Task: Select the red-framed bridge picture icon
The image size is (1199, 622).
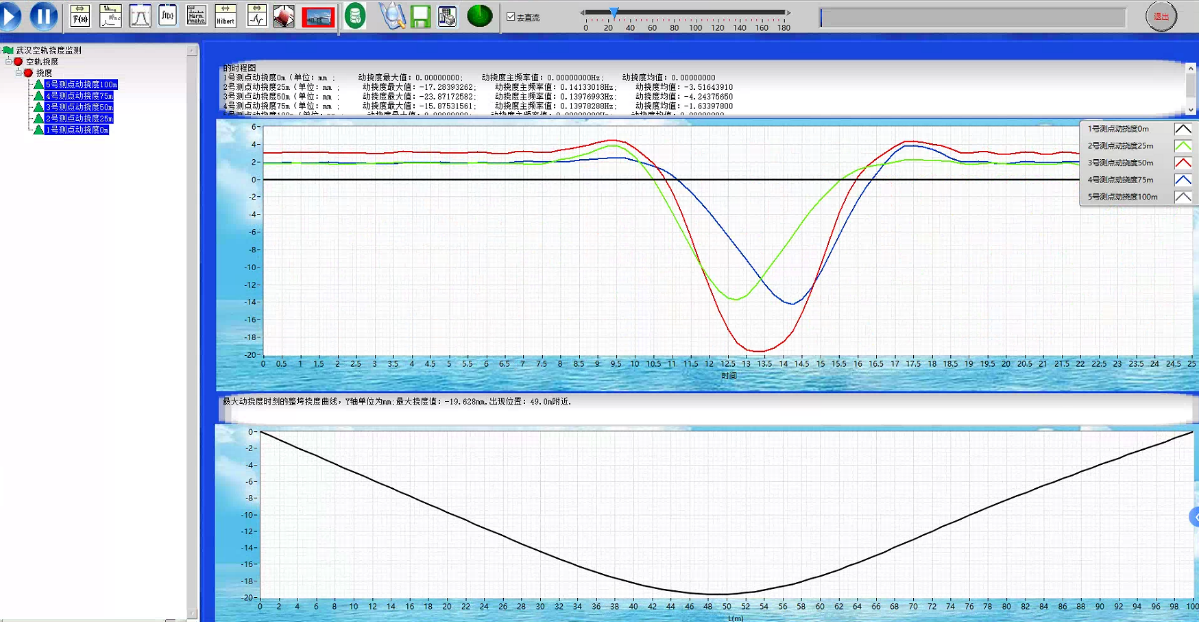Action: [318, 17]
